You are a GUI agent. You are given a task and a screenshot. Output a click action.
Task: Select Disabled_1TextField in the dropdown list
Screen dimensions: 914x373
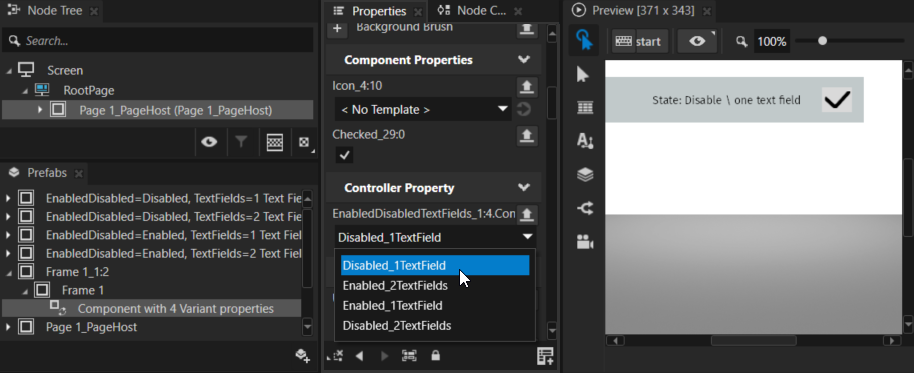[x=435, y=265]
